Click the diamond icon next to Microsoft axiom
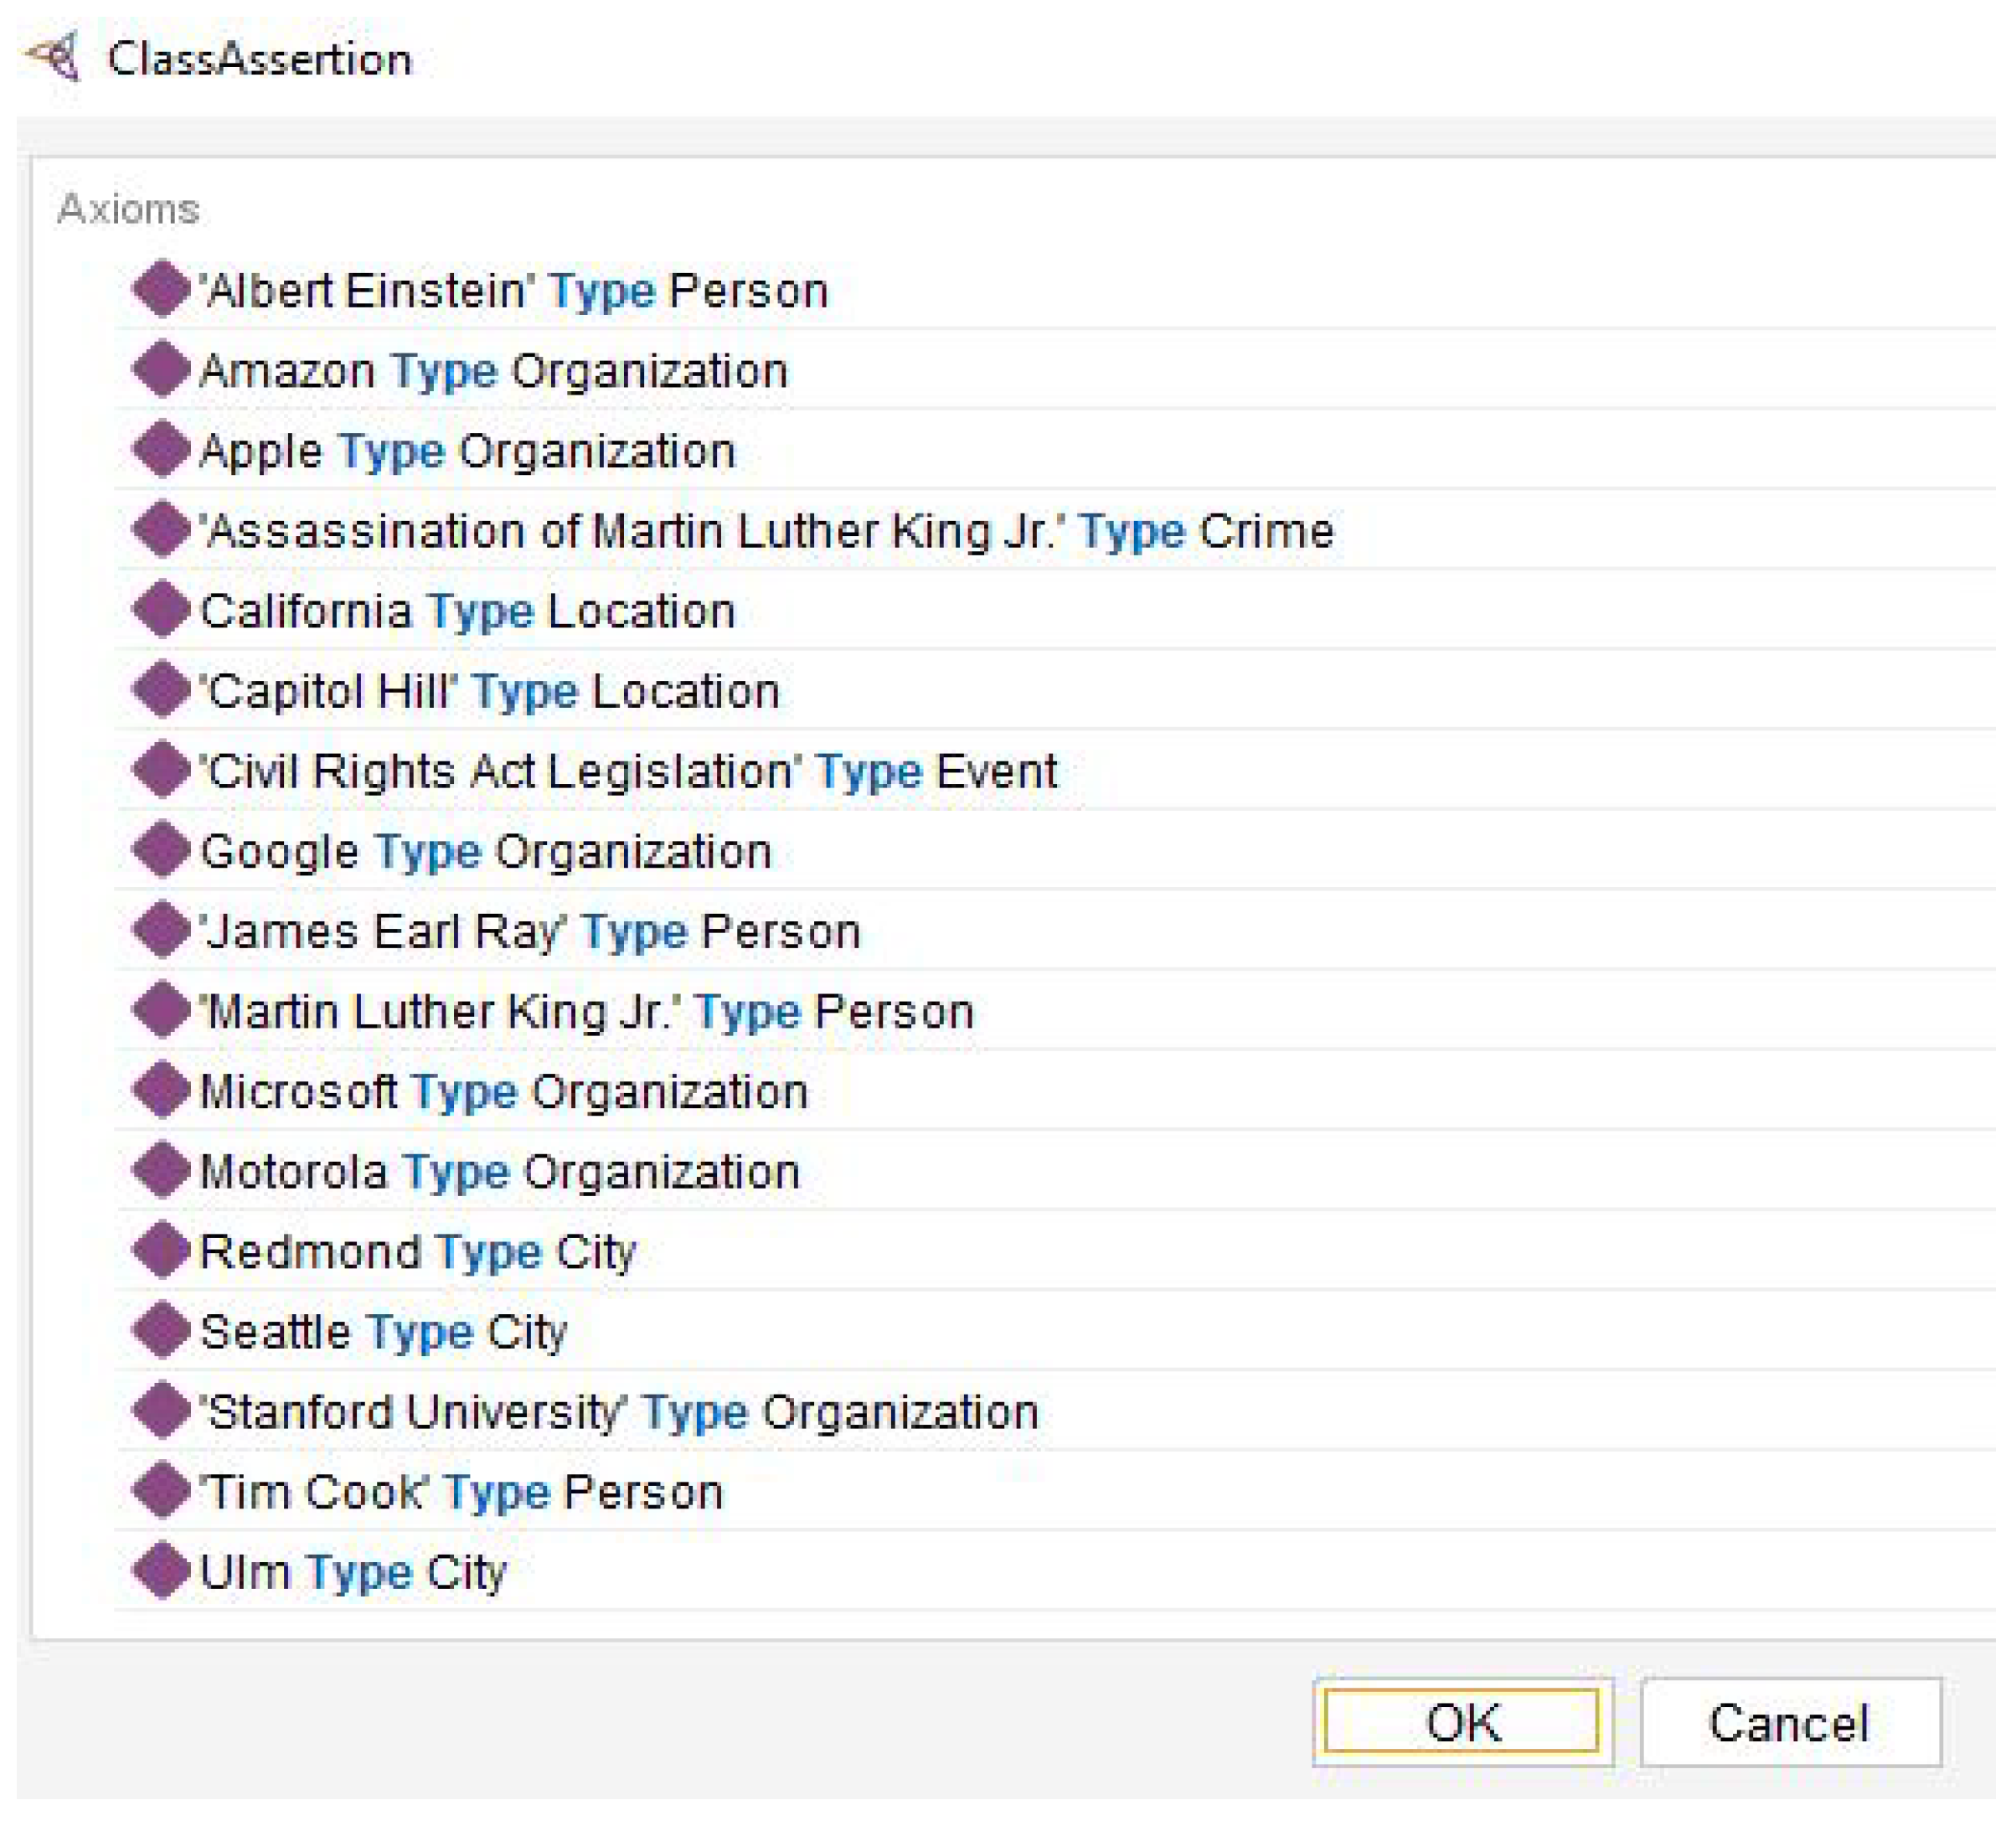Screen dimensions: 2016x1831 coord(161,1090)
